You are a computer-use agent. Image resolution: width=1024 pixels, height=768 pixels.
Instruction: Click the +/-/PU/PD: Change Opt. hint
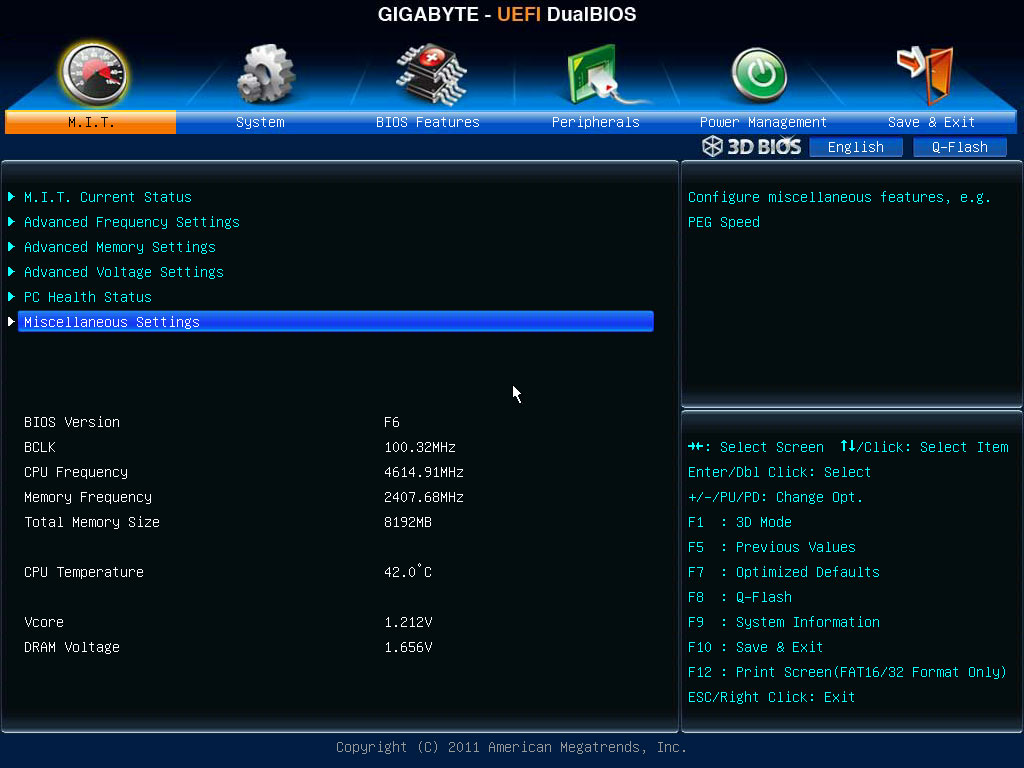[775, 497]
